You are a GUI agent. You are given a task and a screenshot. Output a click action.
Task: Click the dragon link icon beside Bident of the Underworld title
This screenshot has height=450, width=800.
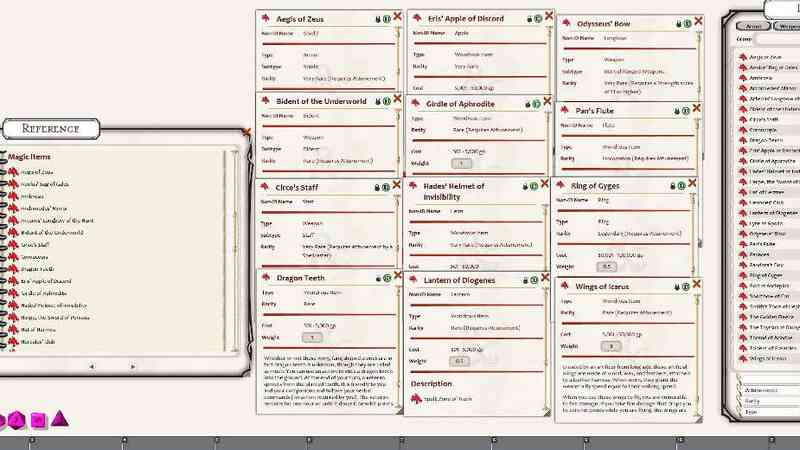point(265,102)
